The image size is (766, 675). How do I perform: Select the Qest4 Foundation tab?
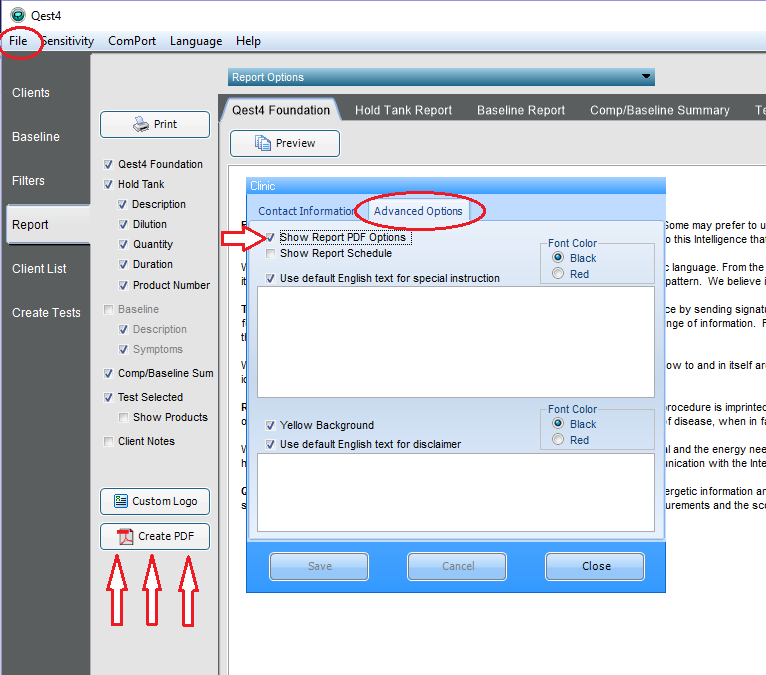click(x=281, y=110)
